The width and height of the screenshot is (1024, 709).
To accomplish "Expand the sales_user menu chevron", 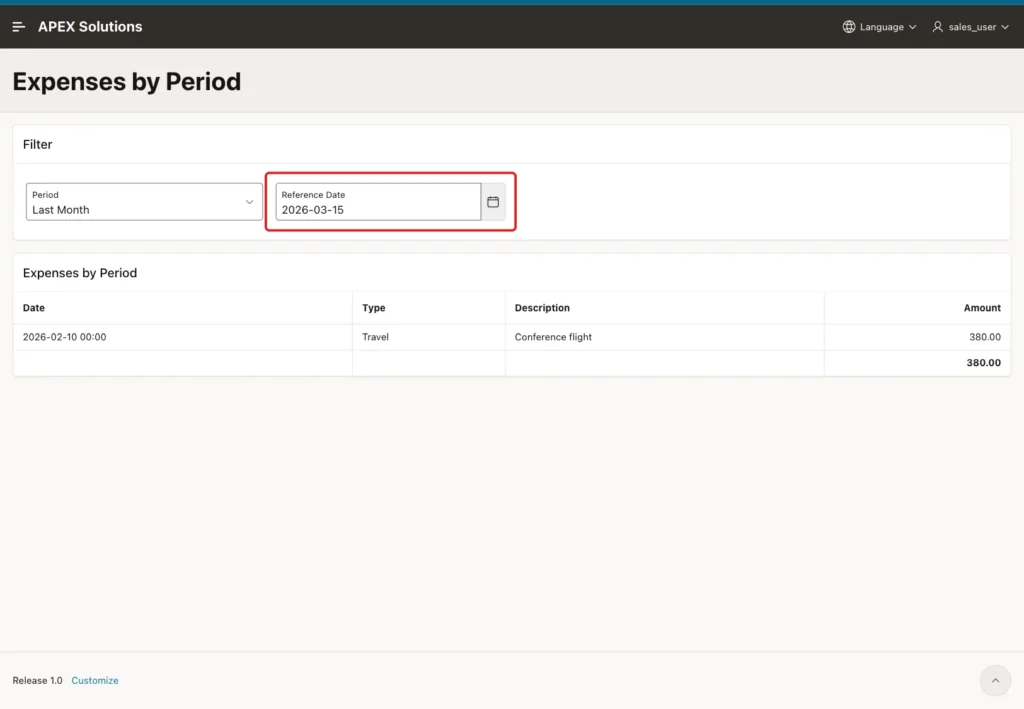I will coord(1005,27).
